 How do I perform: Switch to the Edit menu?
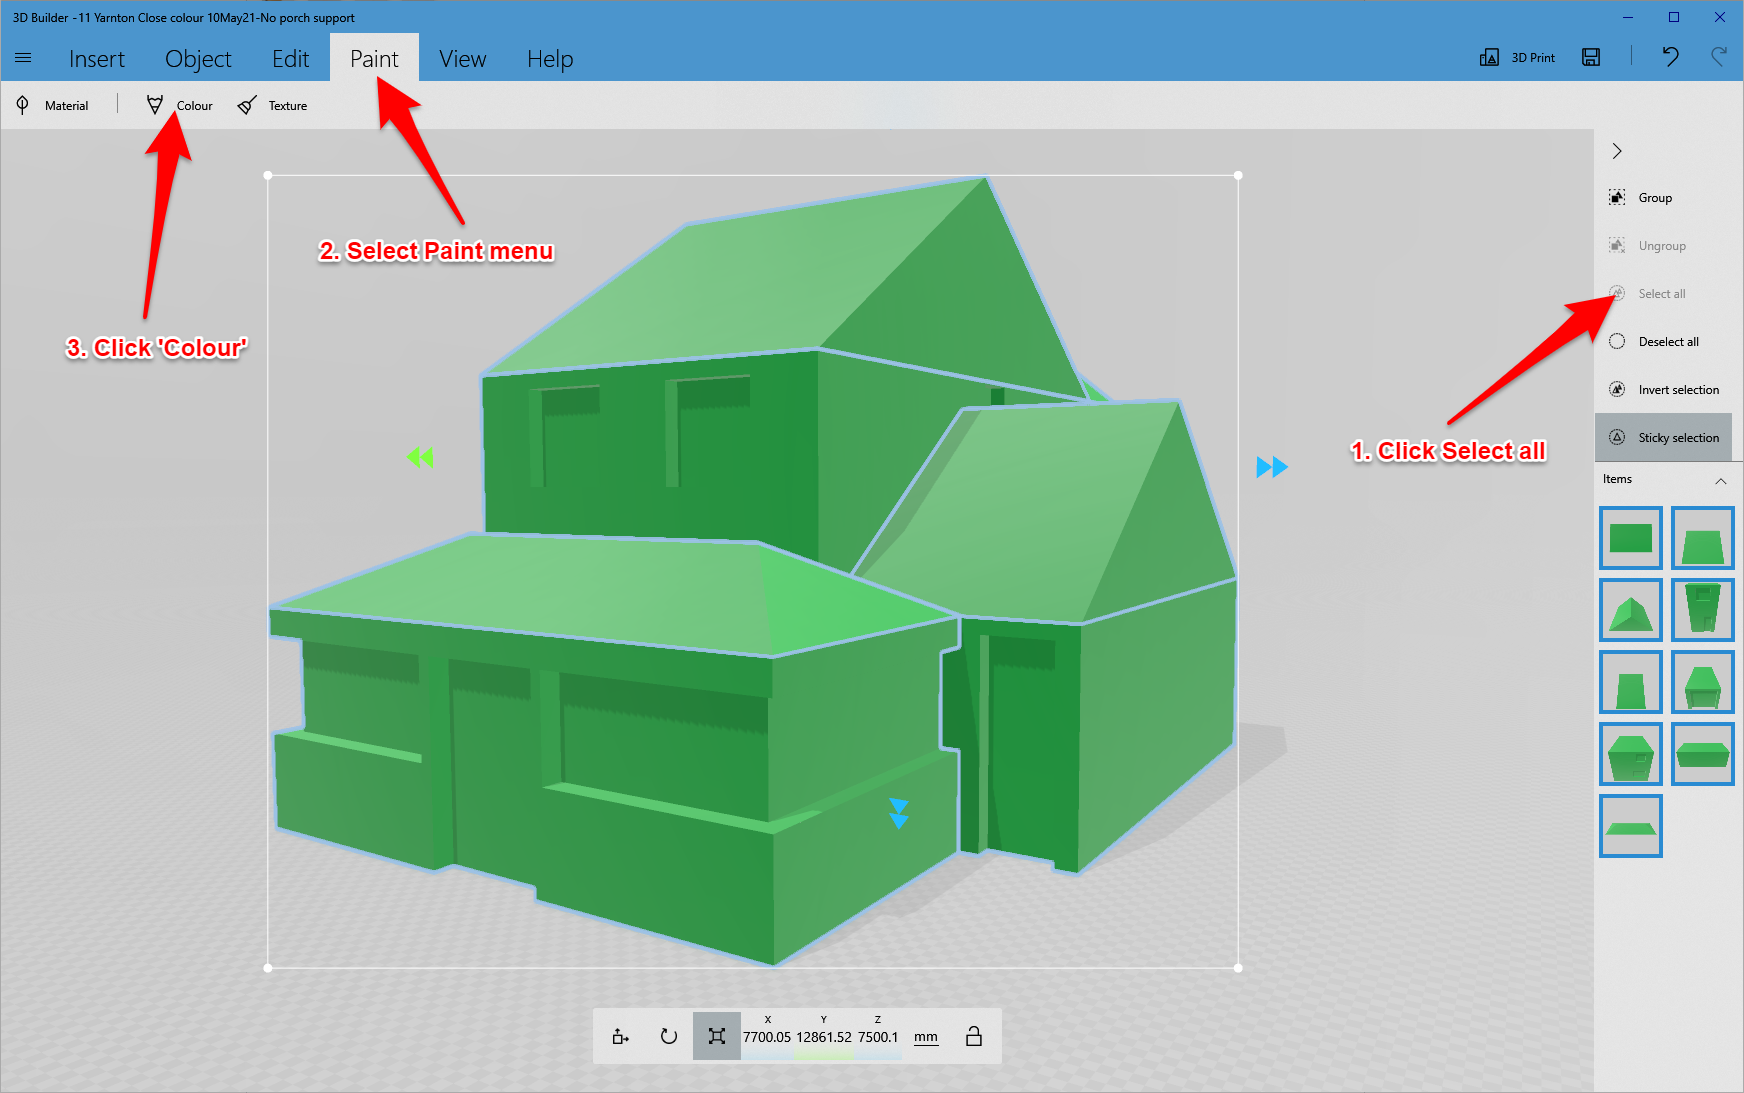(x=291, y=59)
